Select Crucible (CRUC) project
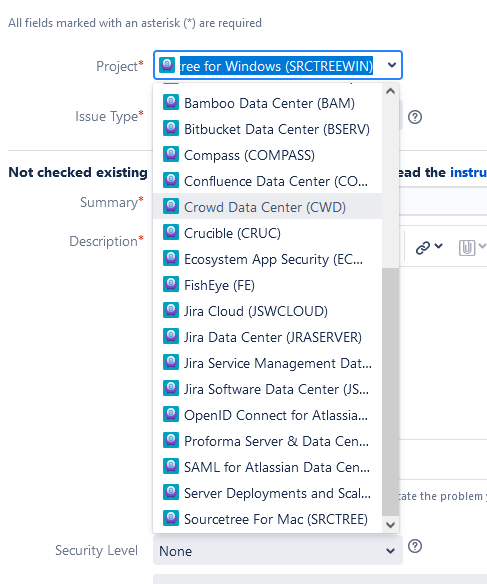 (267, 233)
